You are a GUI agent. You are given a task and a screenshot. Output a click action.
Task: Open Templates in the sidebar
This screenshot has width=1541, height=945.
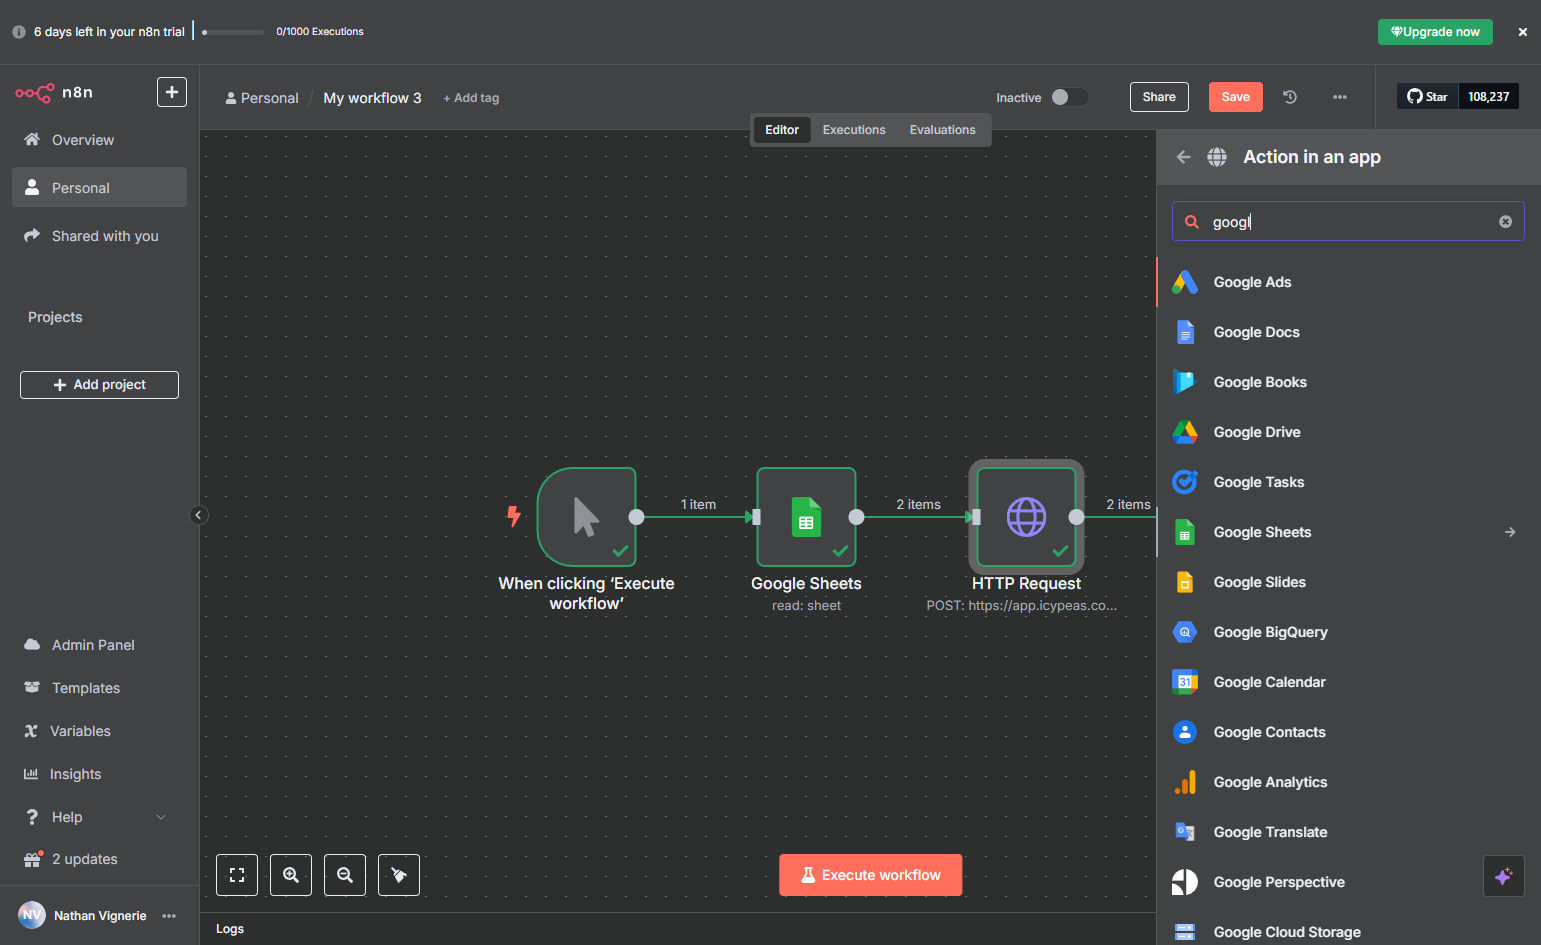tap(99, 688)
